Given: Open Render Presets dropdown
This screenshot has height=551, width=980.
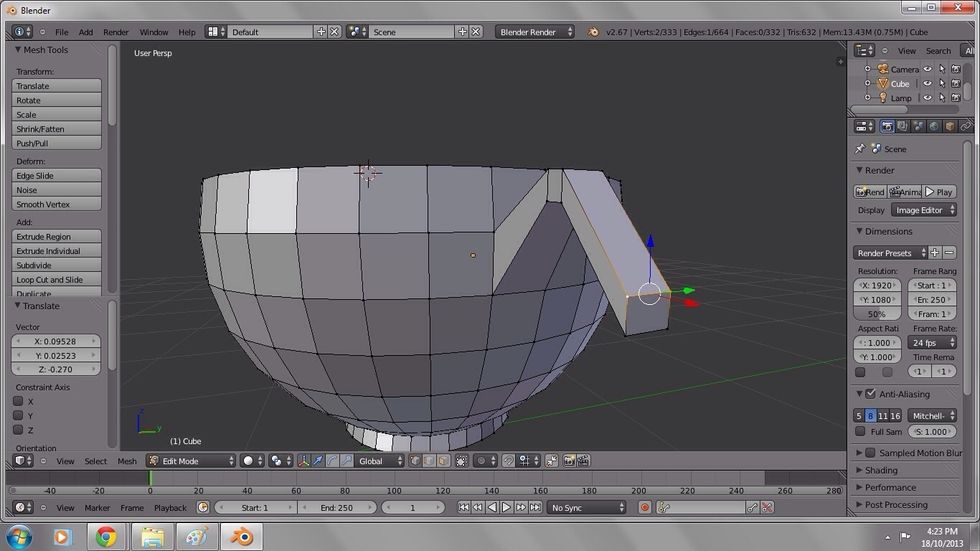Looking at the screenshot, I should [x=890, y=253].
